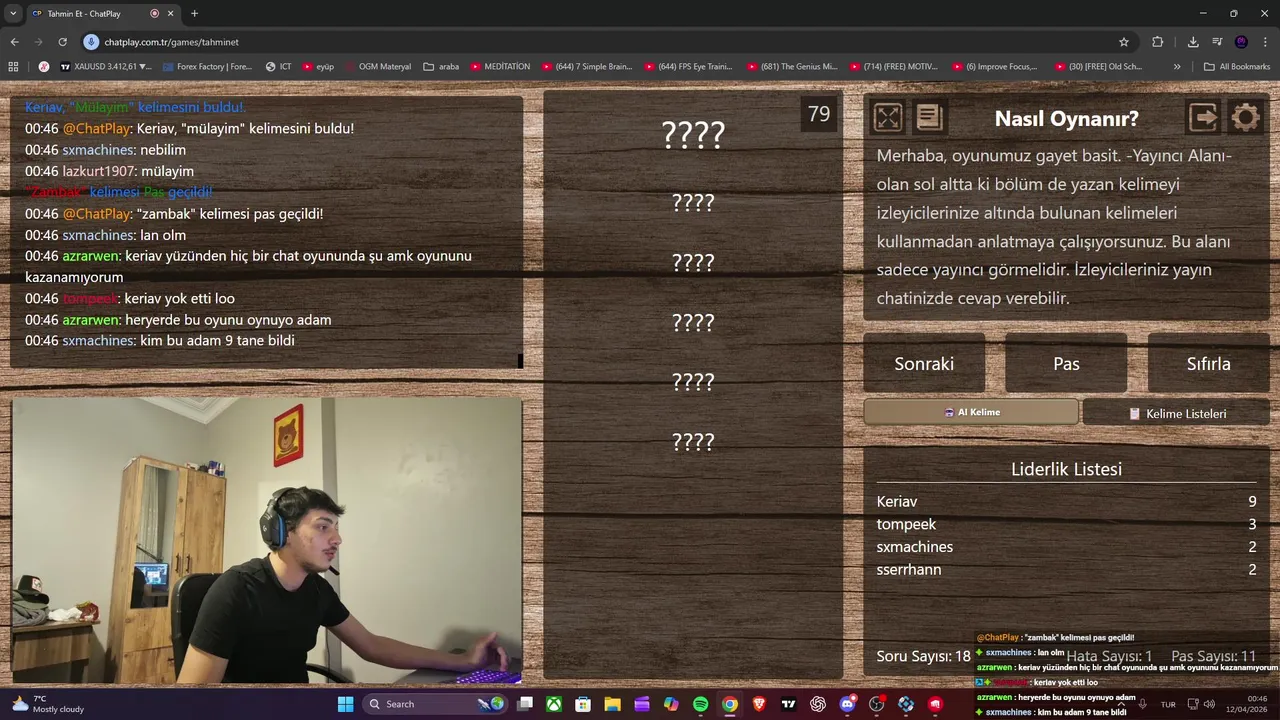Image resolution: width=1280 pixels, height=720 pixels.
Task: Open the media control toolbar icon
Action: pyautogui.click(x=1217, y=42)
